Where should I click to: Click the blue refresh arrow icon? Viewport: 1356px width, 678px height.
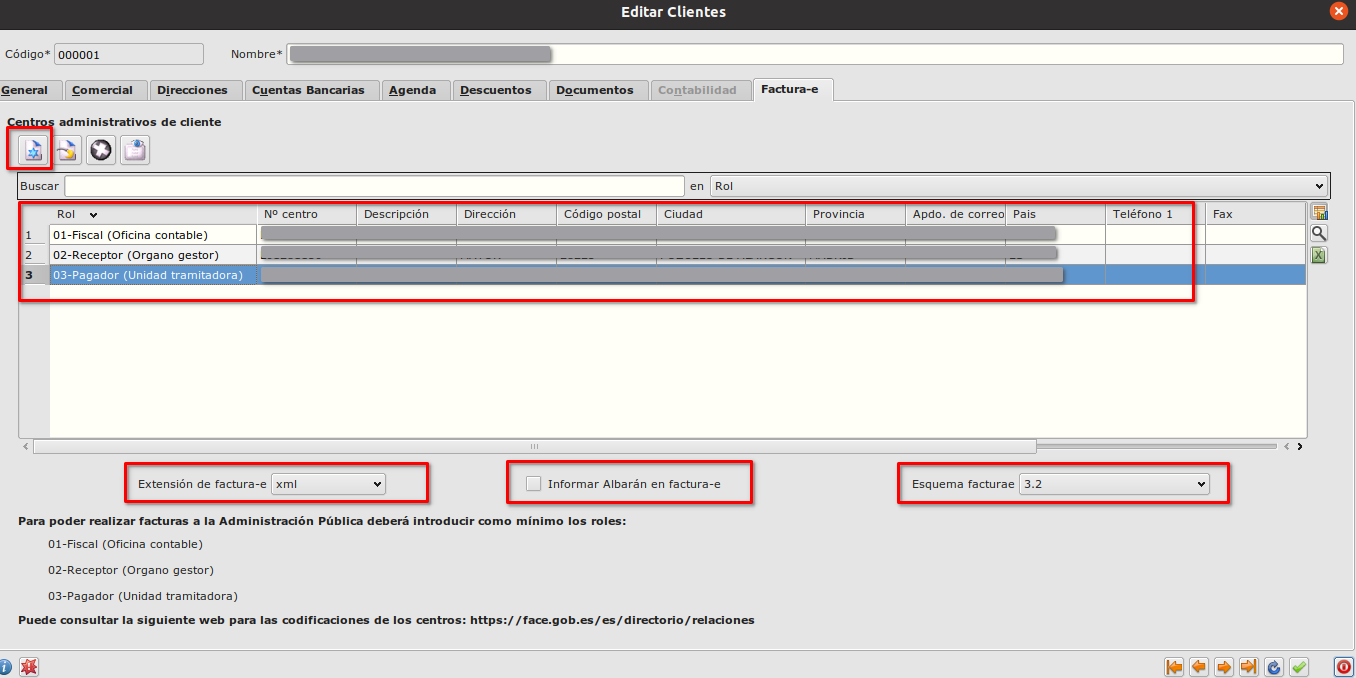tap(1274, 667)
